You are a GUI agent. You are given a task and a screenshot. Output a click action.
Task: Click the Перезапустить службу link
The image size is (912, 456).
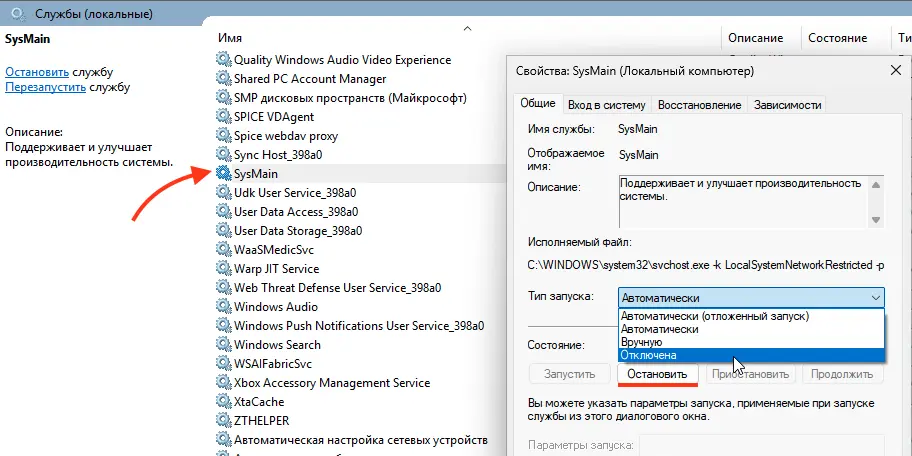tap(46, 87)
